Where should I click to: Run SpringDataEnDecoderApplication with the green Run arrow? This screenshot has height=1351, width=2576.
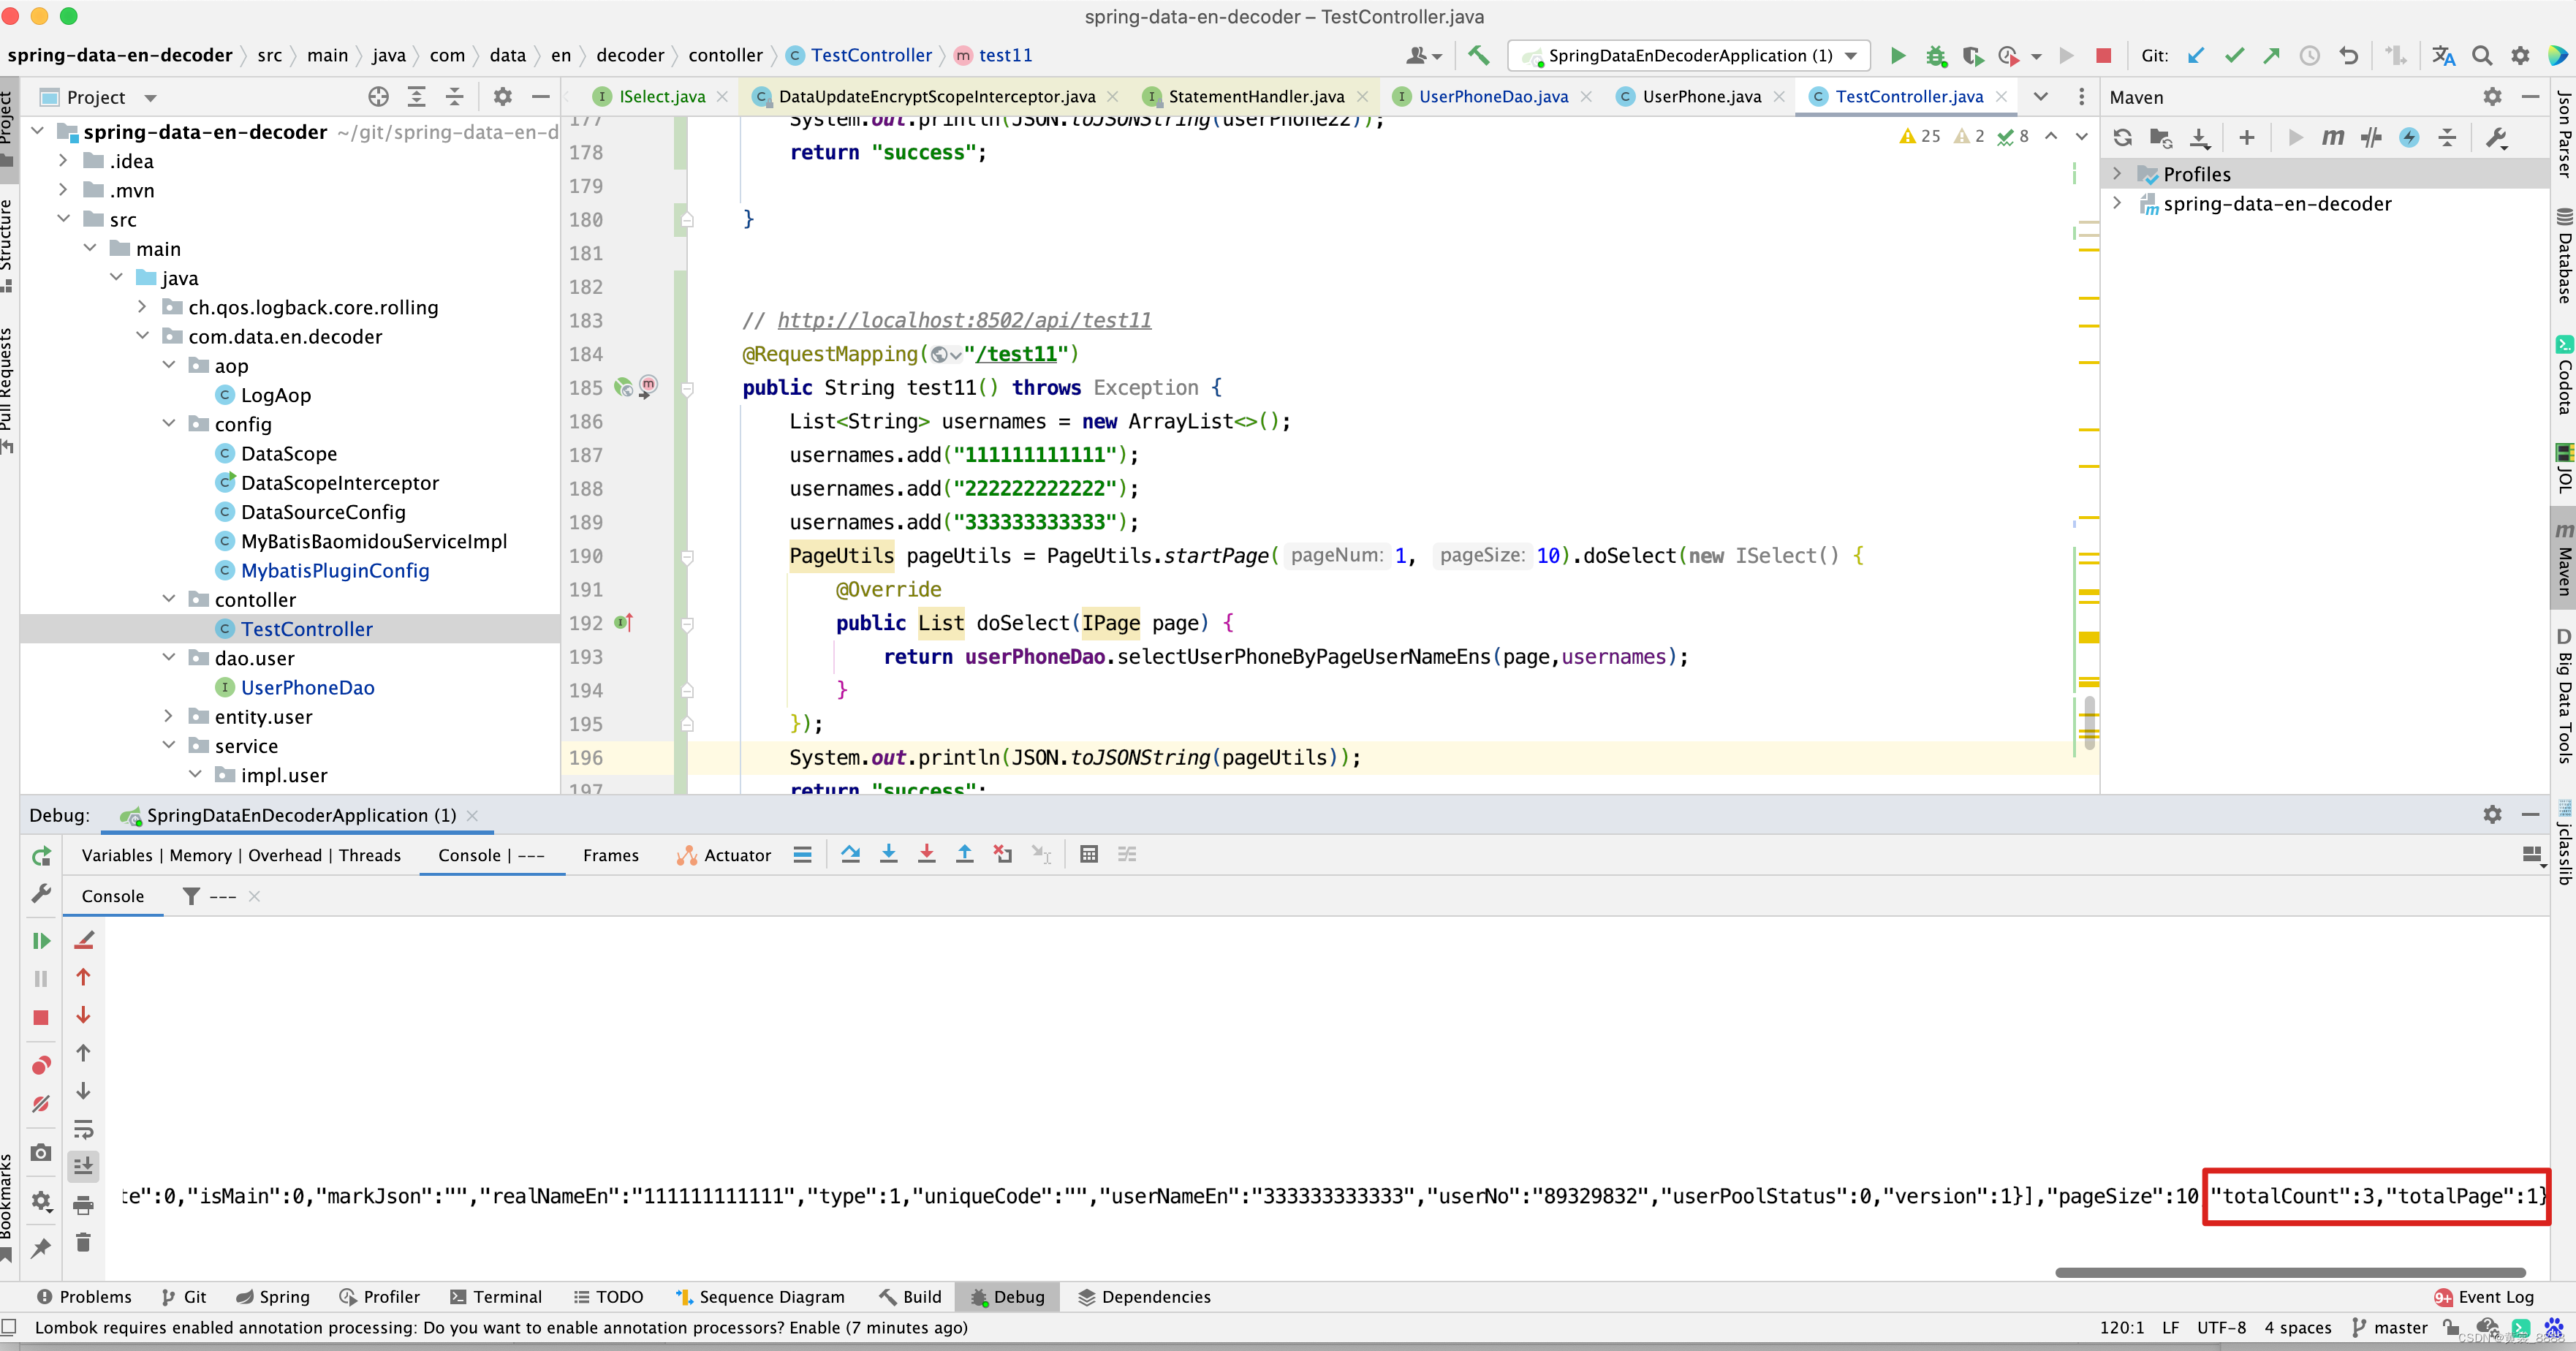(x=1897, y=56)
